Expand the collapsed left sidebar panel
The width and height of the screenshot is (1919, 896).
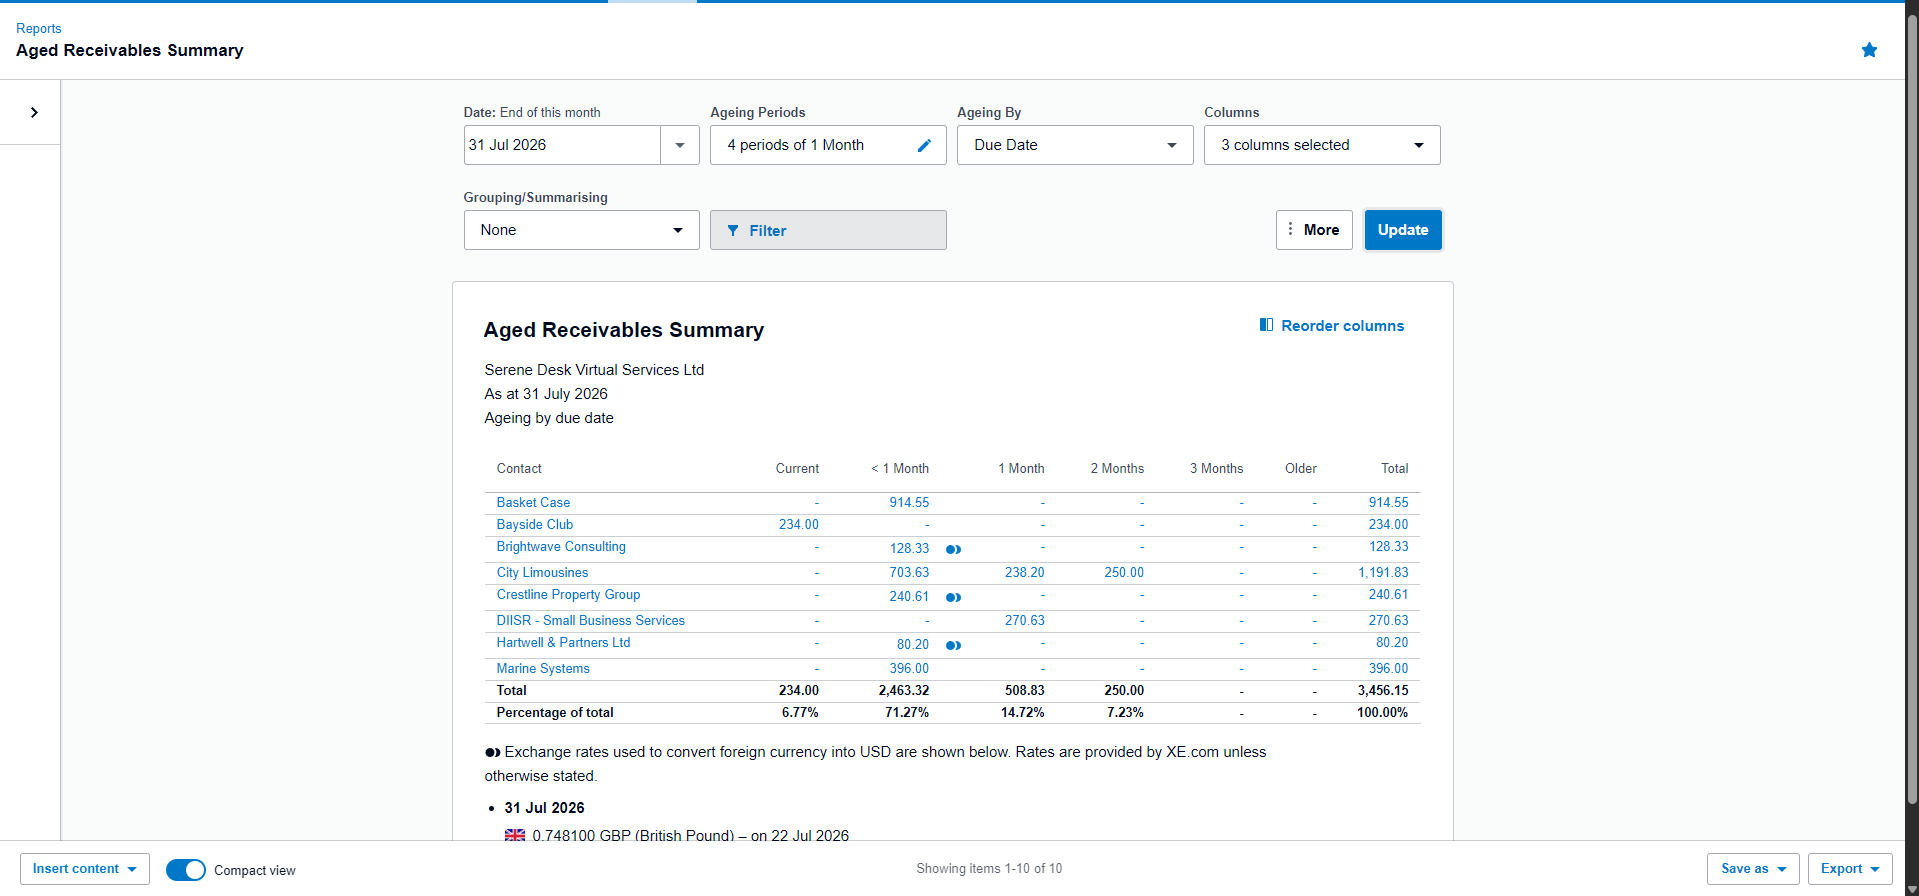point(34,112)
